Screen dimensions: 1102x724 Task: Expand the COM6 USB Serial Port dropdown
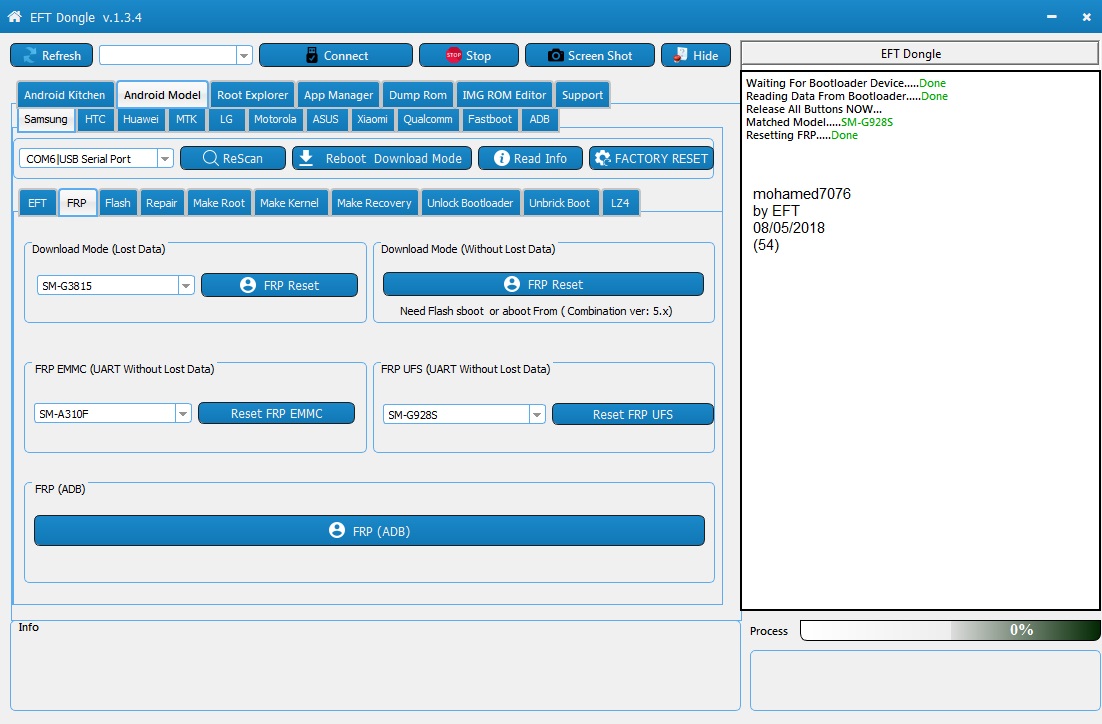point(164,159)
